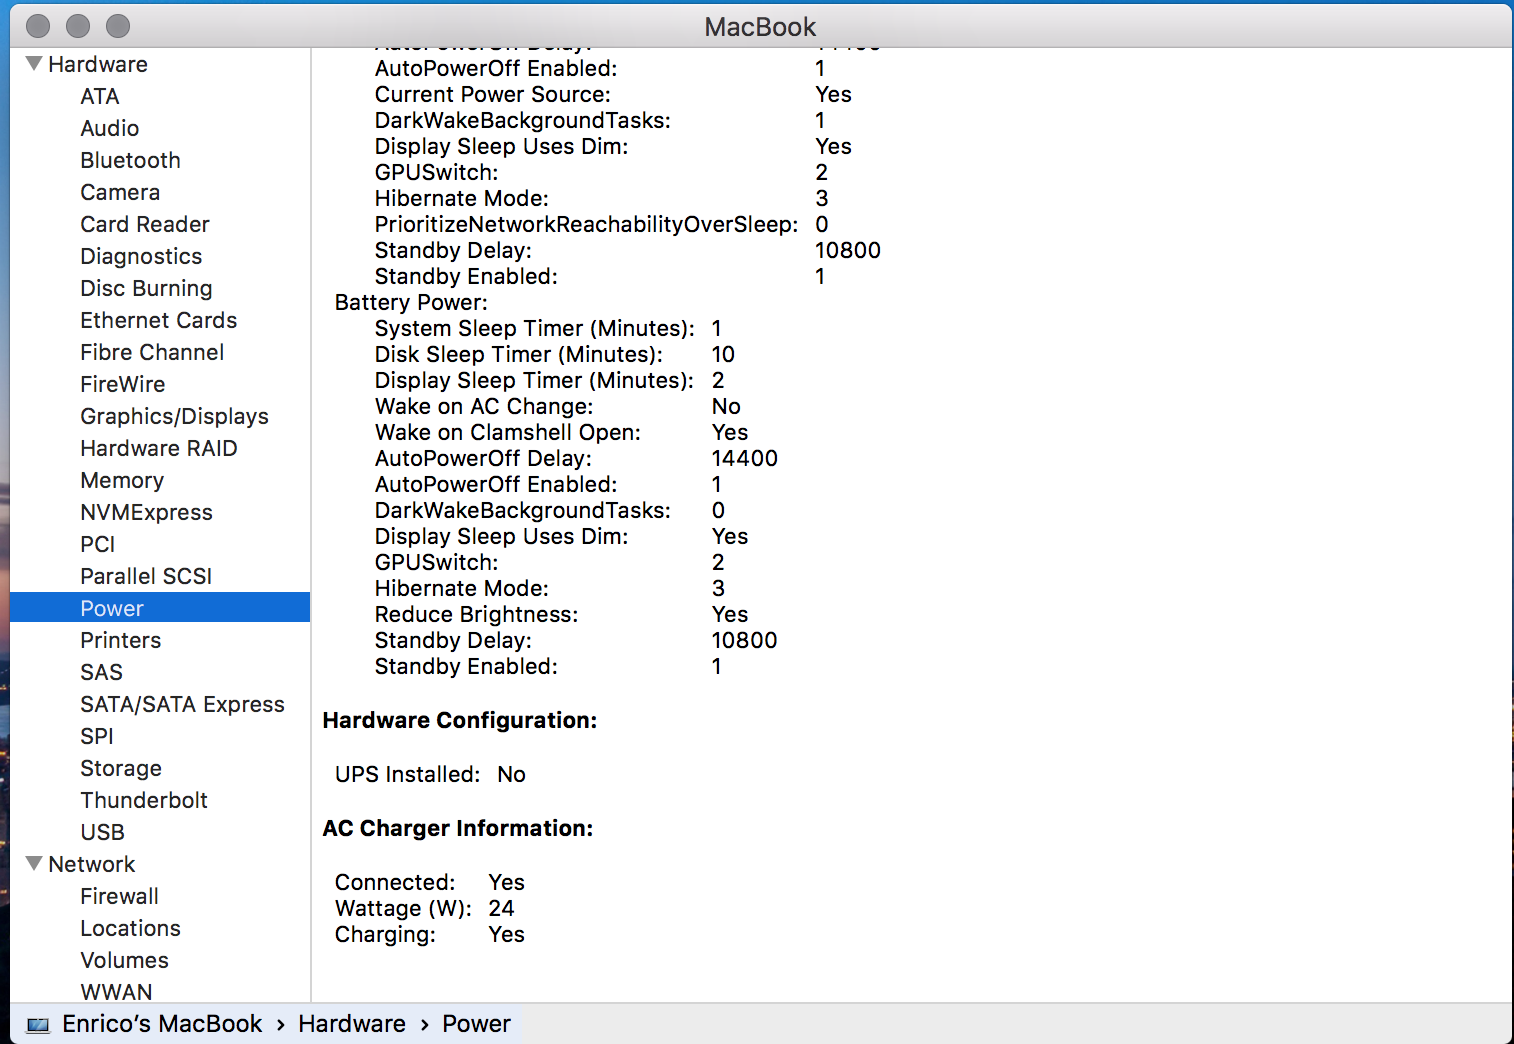Select Thunderbolt in the sidebar
Screen dimensions: 1514x1044
click(144, 801)
